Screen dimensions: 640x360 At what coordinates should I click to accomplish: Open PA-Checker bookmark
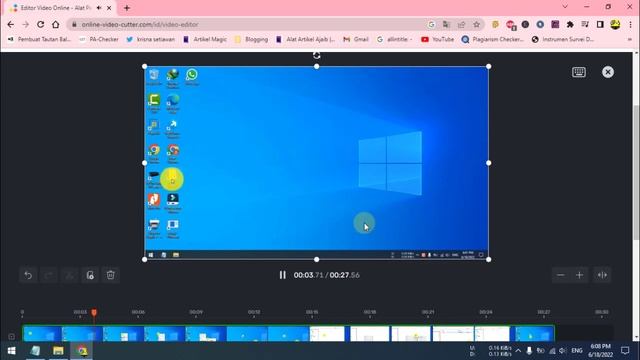99,39
